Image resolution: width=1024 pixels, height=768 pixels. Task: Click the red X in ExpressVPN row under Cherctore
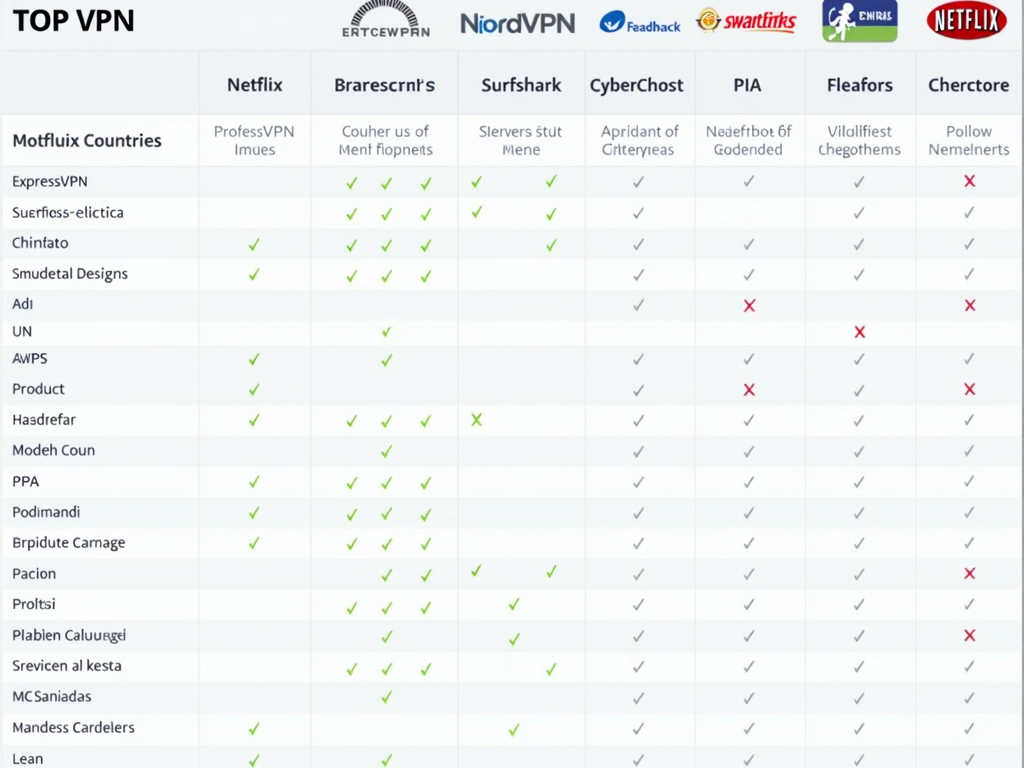click(969, 181)
